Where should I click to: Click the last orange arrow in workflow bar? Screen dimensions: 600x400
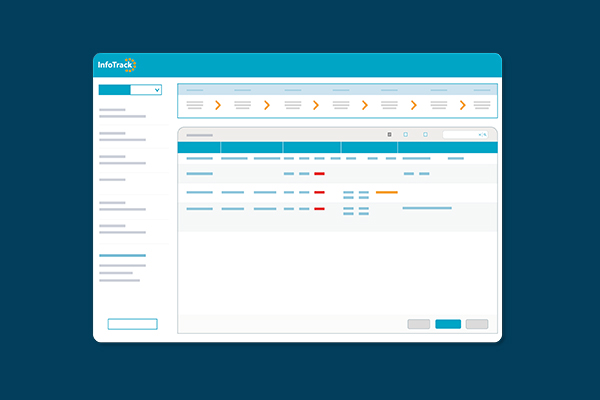pos(463,104)
